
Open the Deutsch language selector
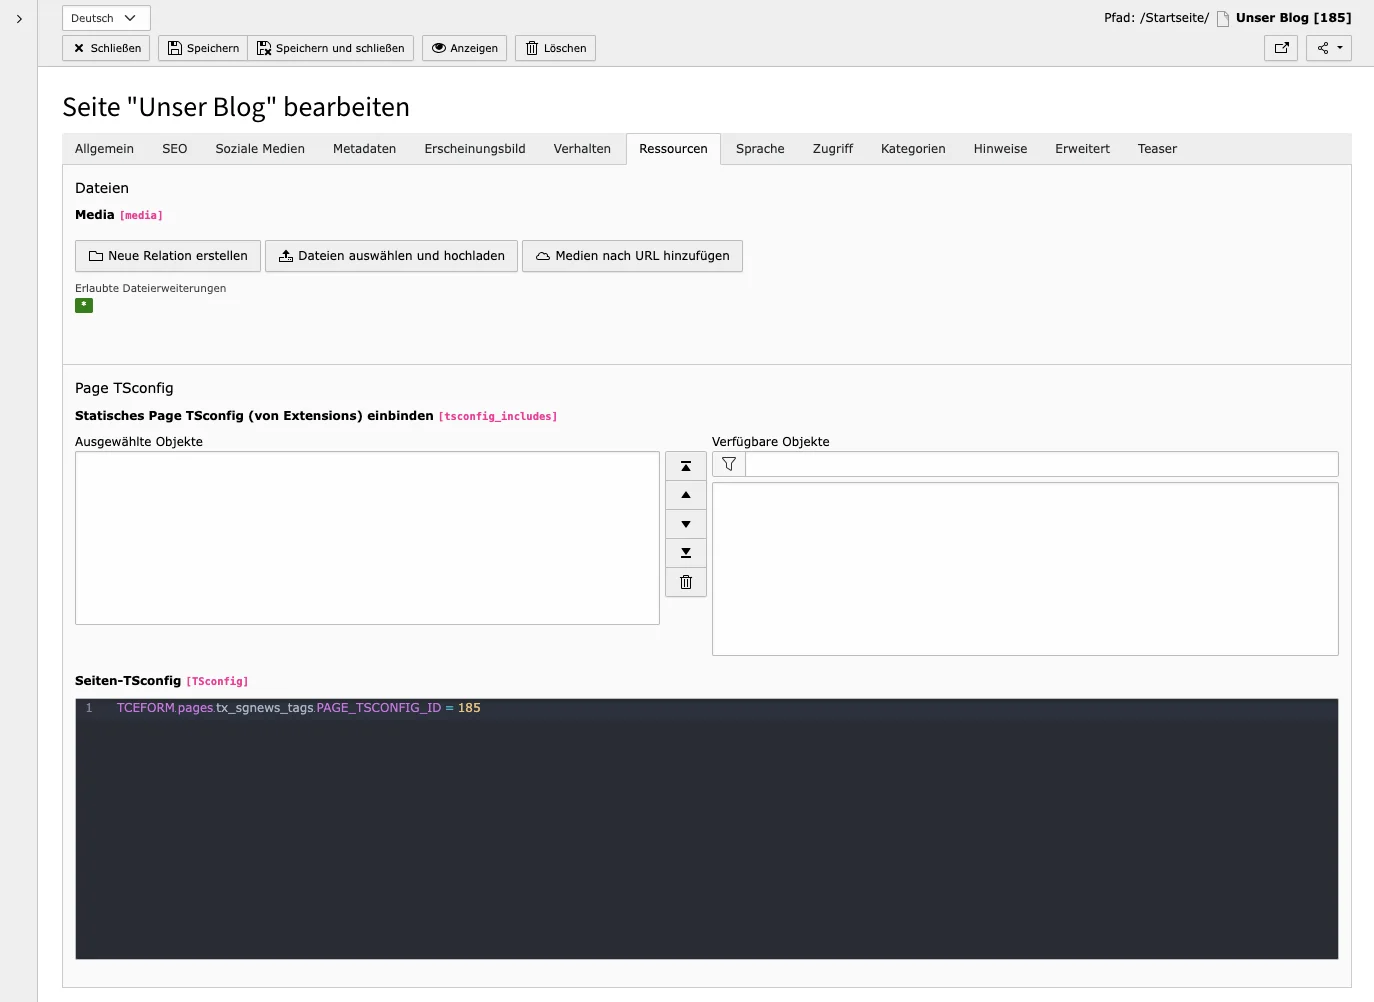tap(106, 17)
